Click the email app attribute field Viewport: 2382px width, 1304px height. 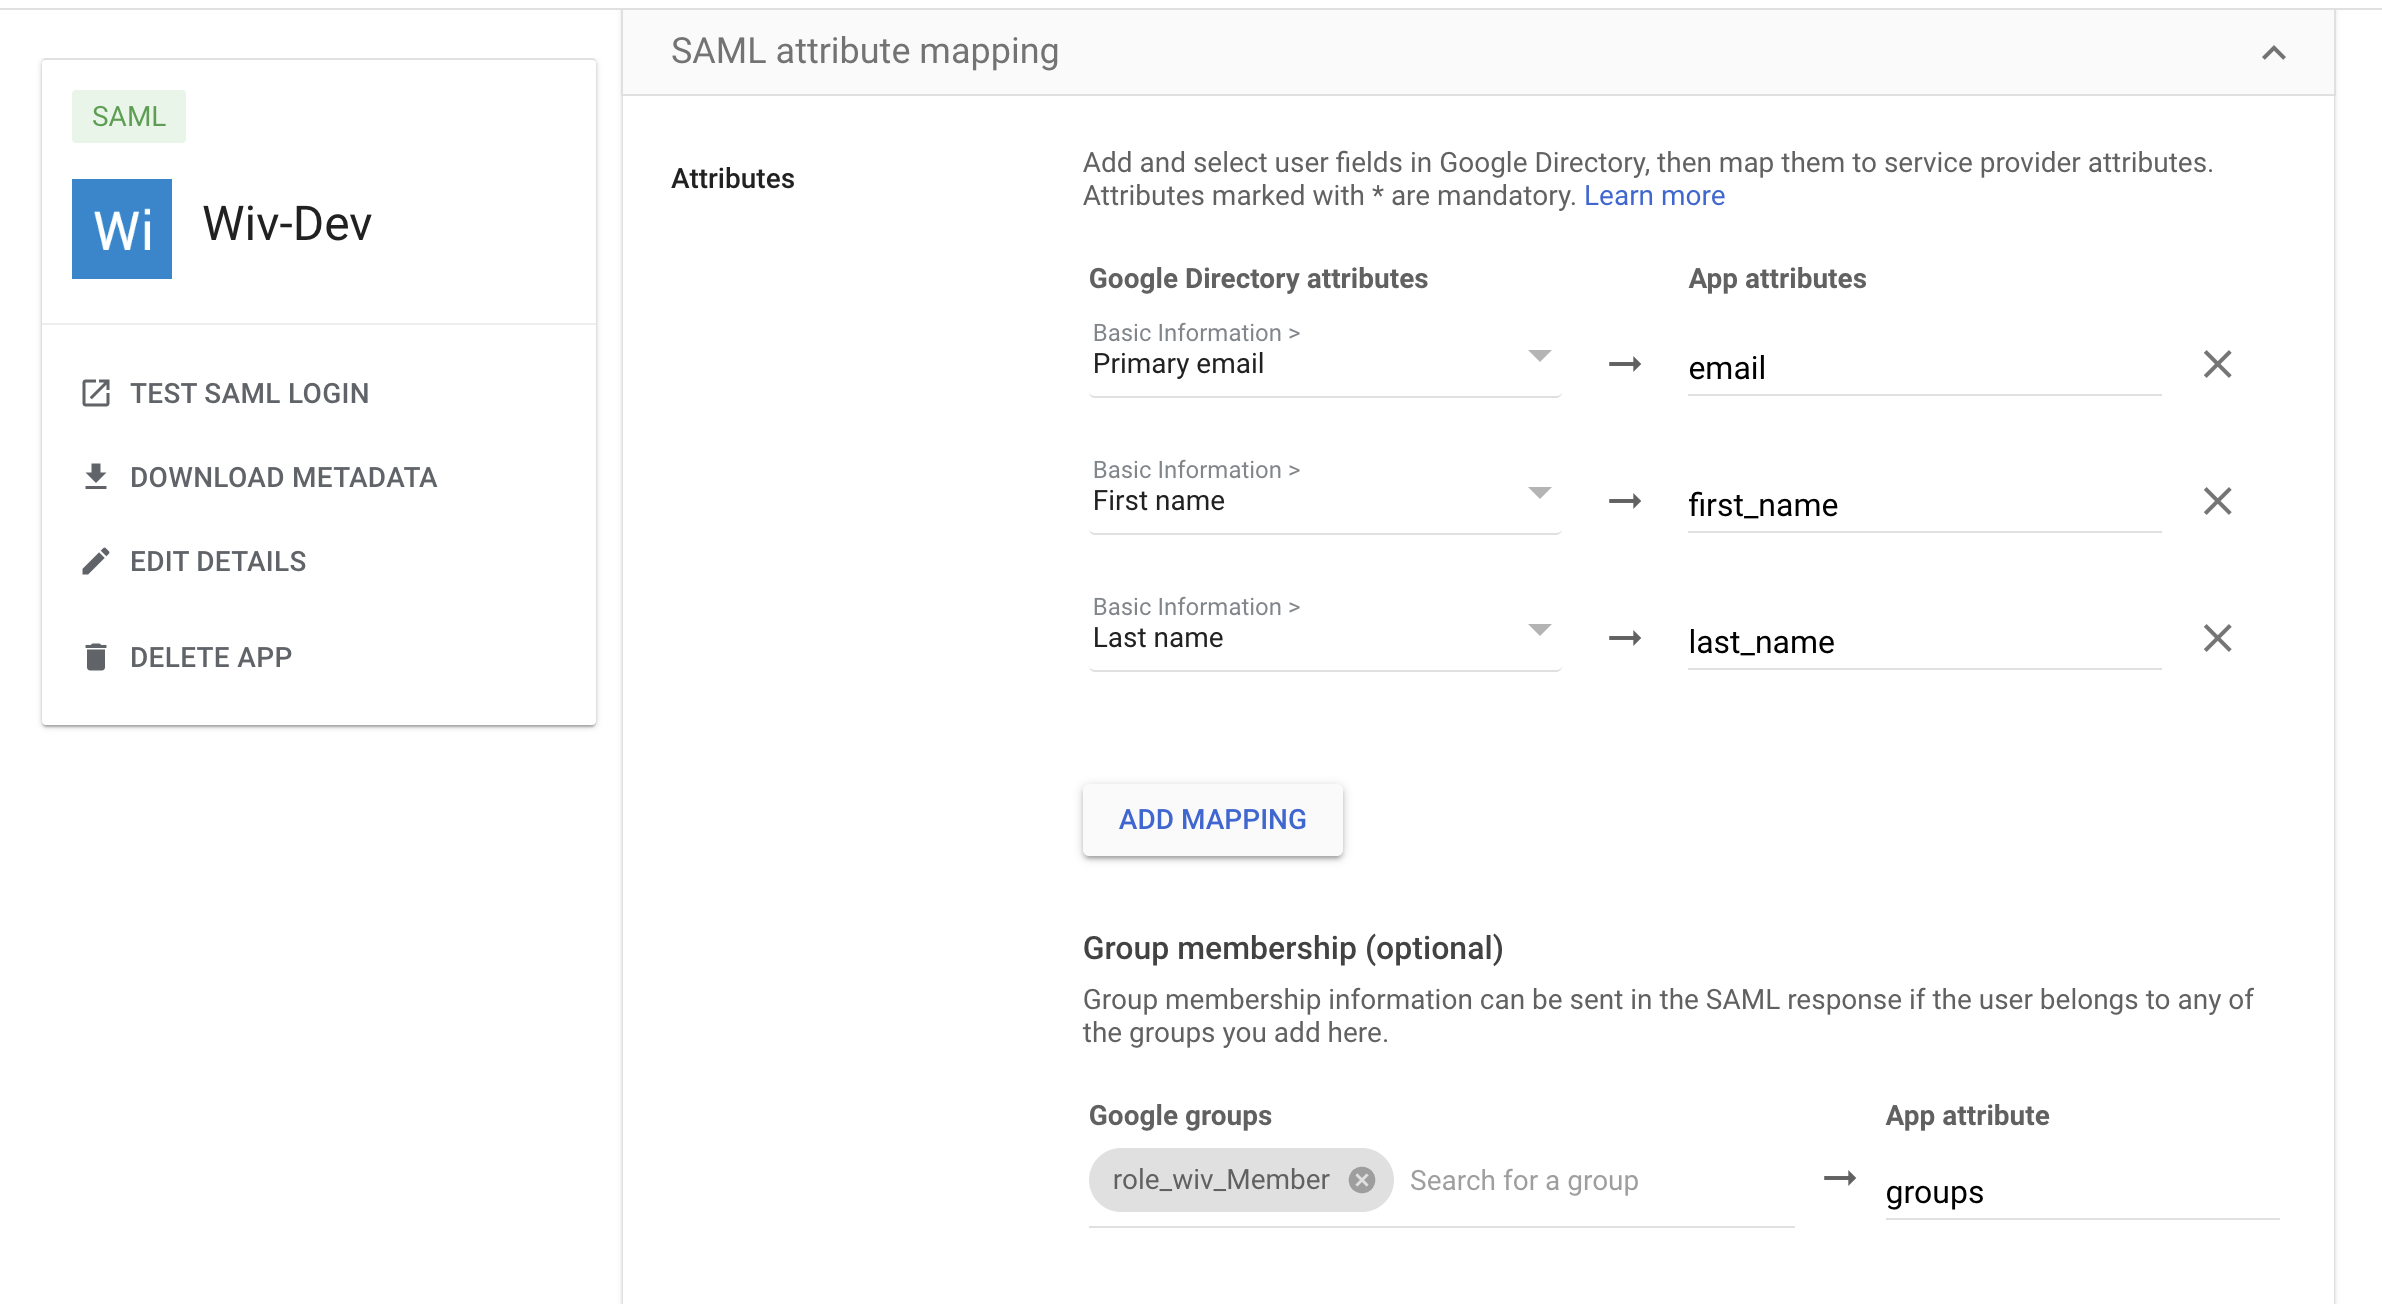[x=1922, y=368]
